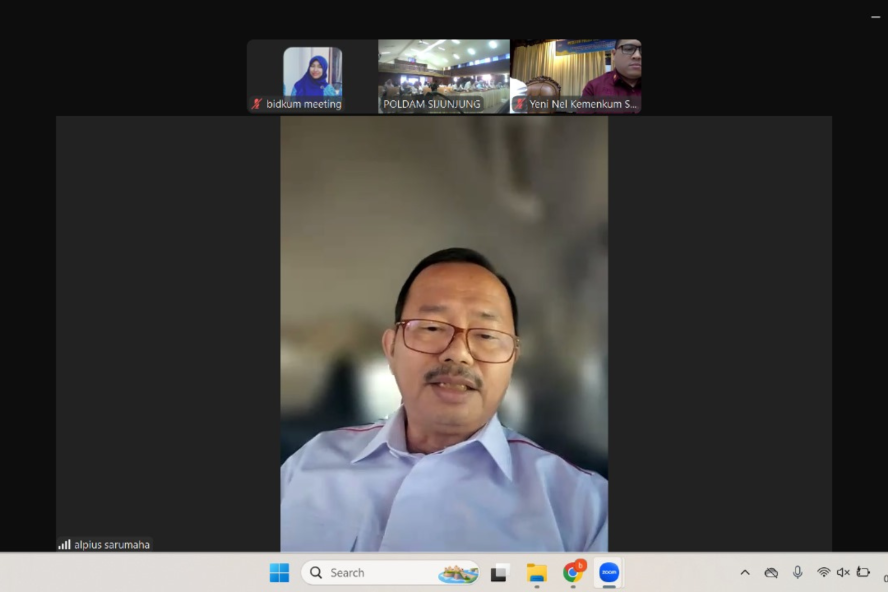
Task: Open the Wi-Fi network status icon
Action: point(823,572)
